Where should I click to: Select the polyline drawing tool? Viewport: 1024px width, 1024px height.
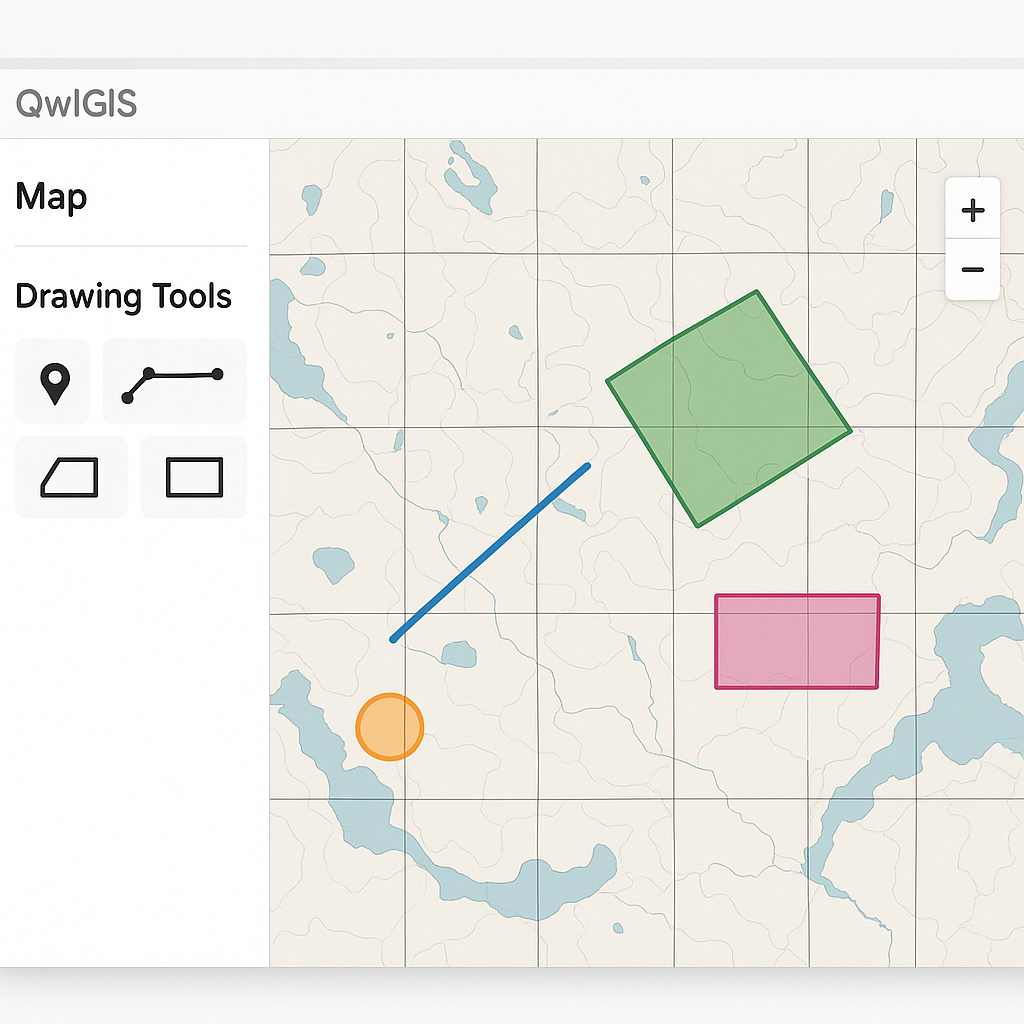click(x=173, y=383)
